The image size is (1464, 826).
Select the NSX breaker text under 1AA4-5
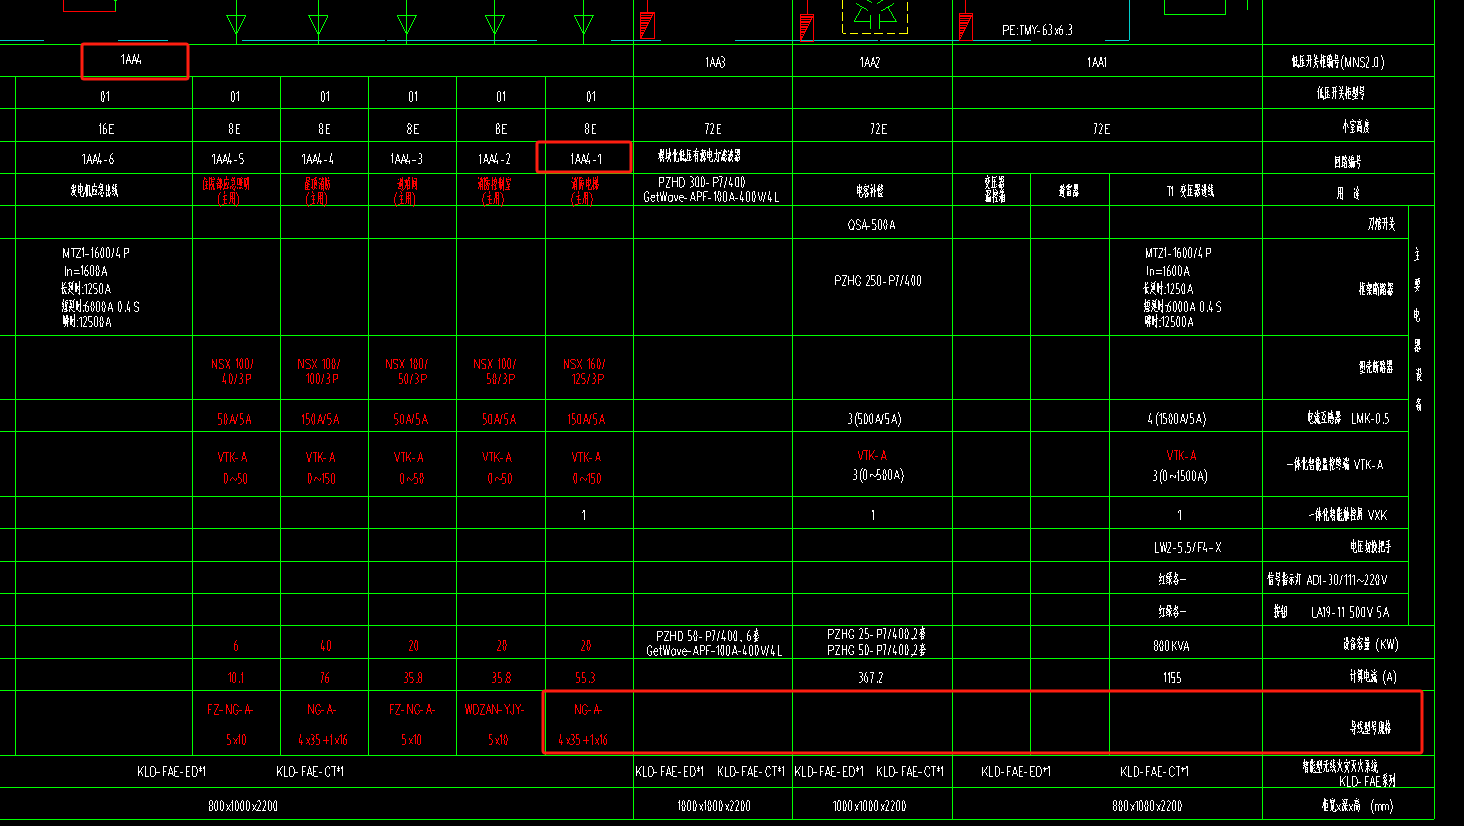pyautogui.click(x=232, y=371)
